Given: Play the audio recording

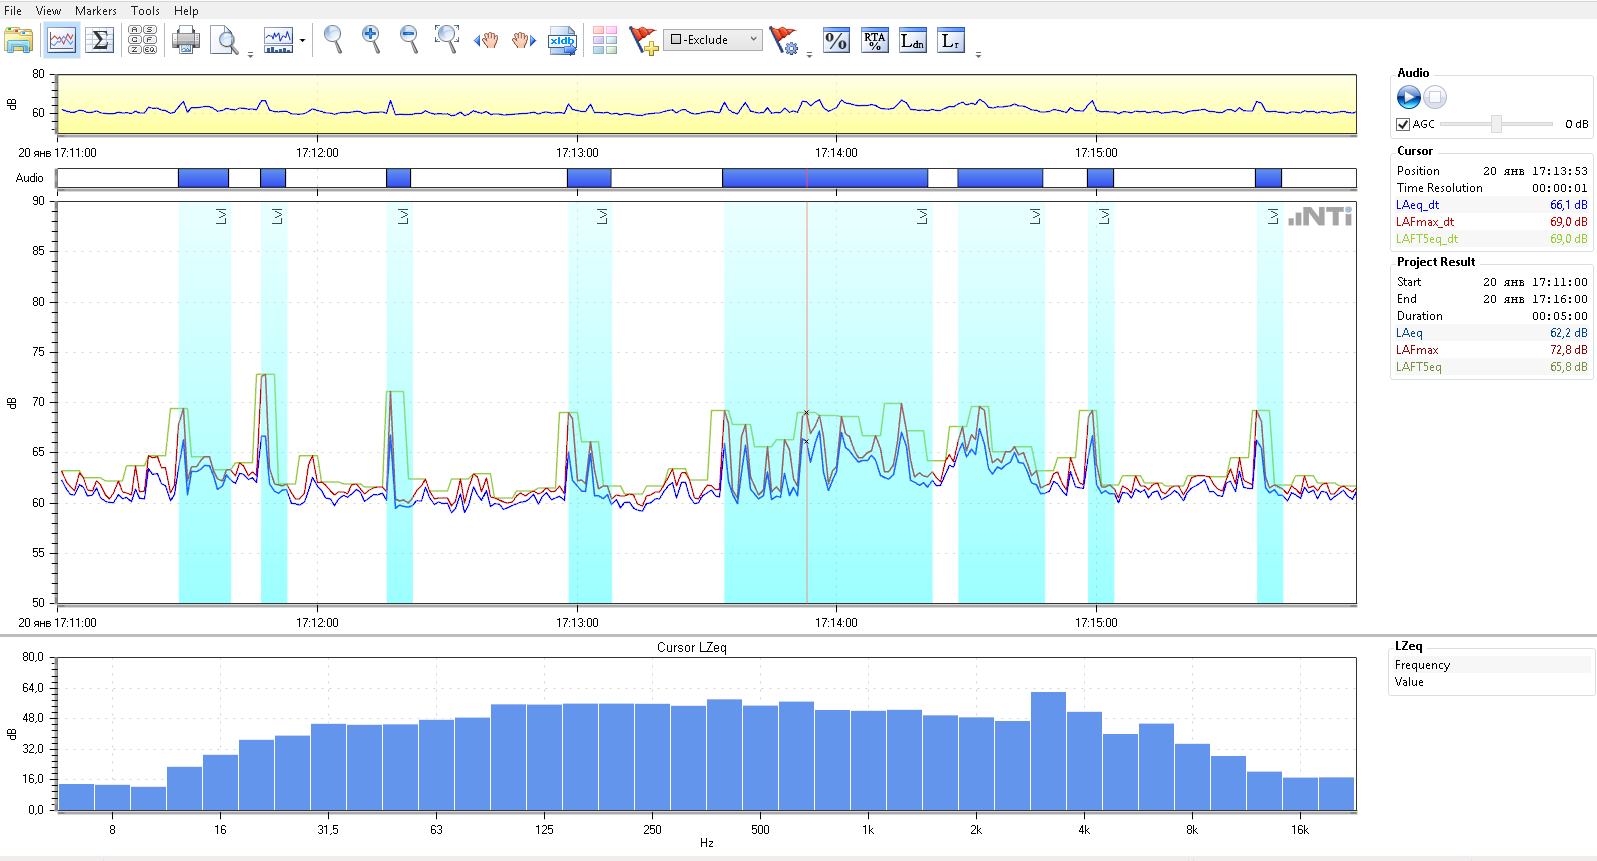Looking at the screenshot, I should [x=1408, y=97].
